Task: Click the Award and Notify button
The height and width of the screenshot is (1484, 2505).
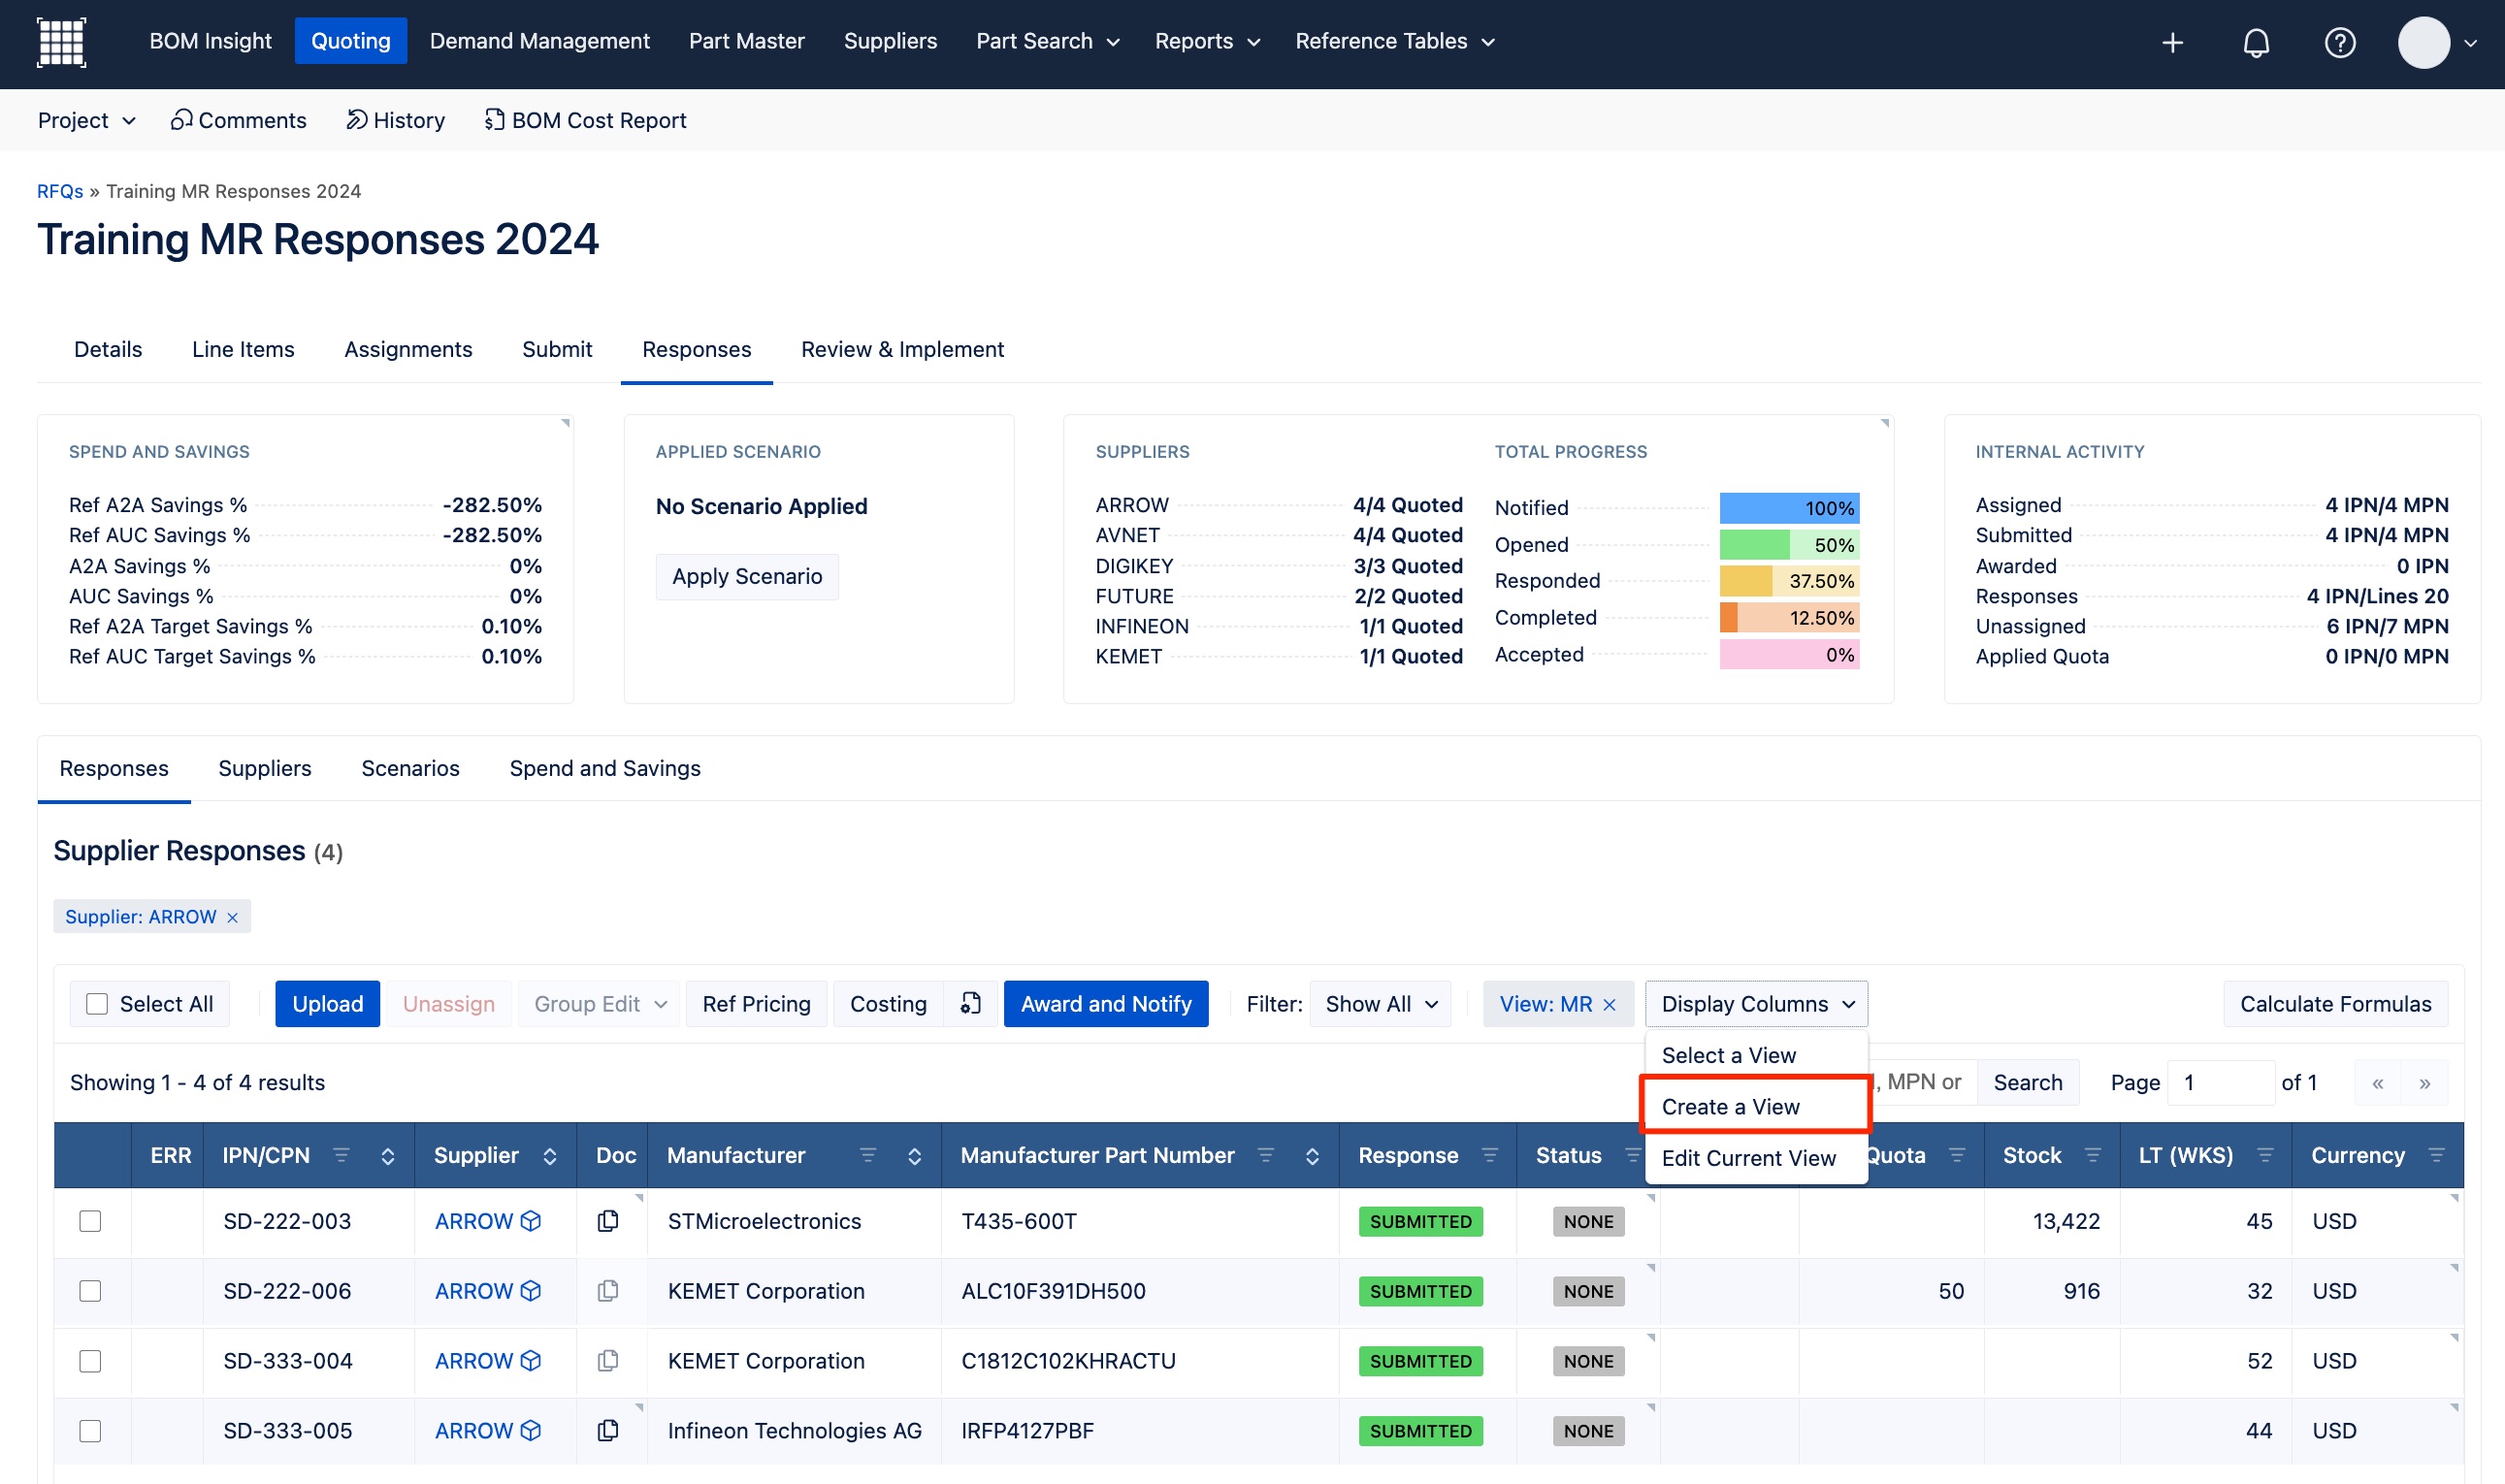Action: 1105,1003
